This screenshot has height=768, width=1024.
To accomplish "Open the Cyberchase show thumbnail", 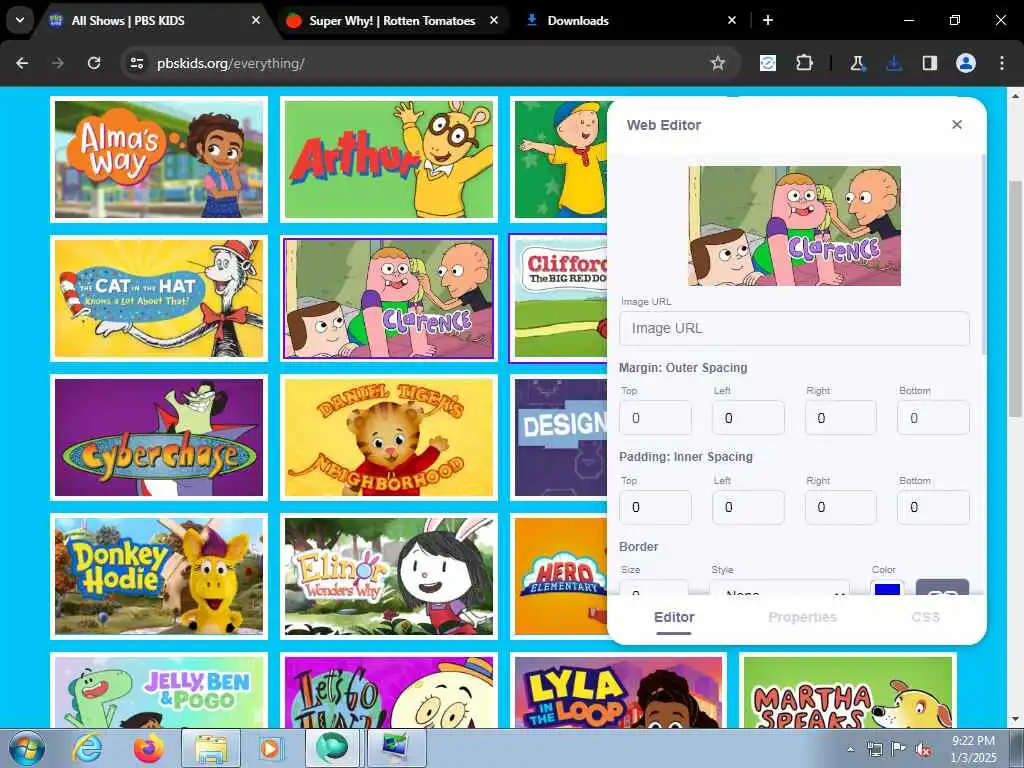I will coord(159,437).
